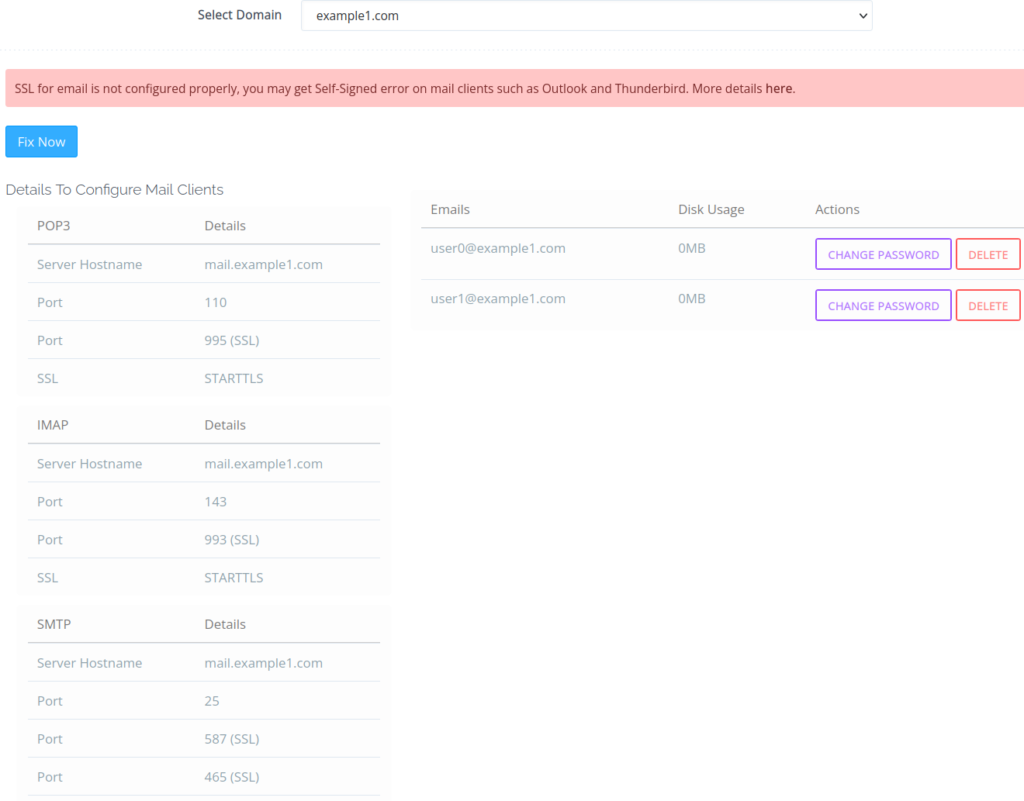Click the Emails column header

click(450, 210)
